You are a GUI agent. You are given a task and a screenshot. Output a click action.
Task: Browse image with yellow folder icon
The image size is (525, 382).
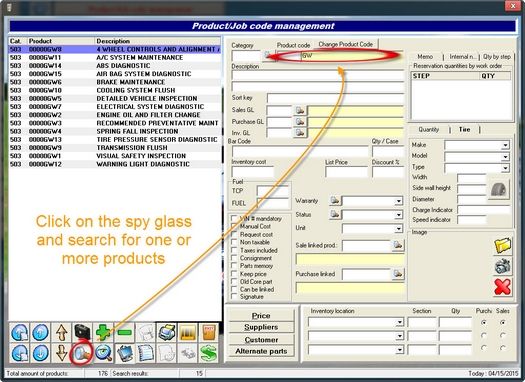(x=503, y=245)
